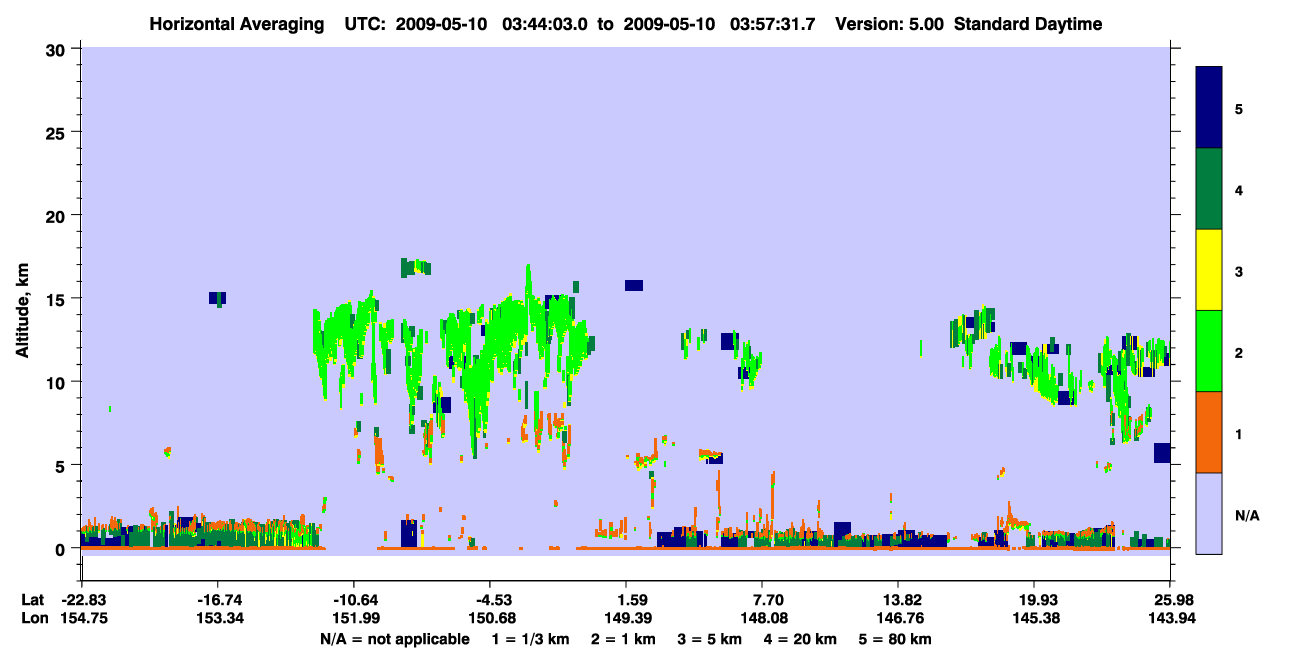Click the longitude value 146.76
1300x667 pixels.
(898, 618)
